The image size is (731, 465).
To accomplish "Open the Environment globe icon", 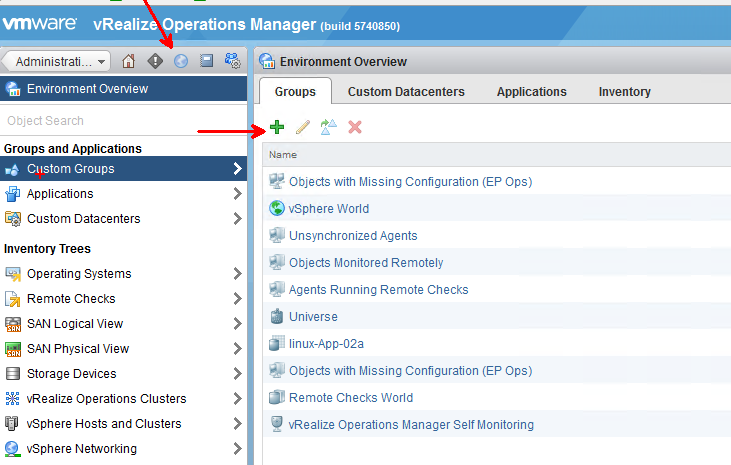I will (181, 61).
